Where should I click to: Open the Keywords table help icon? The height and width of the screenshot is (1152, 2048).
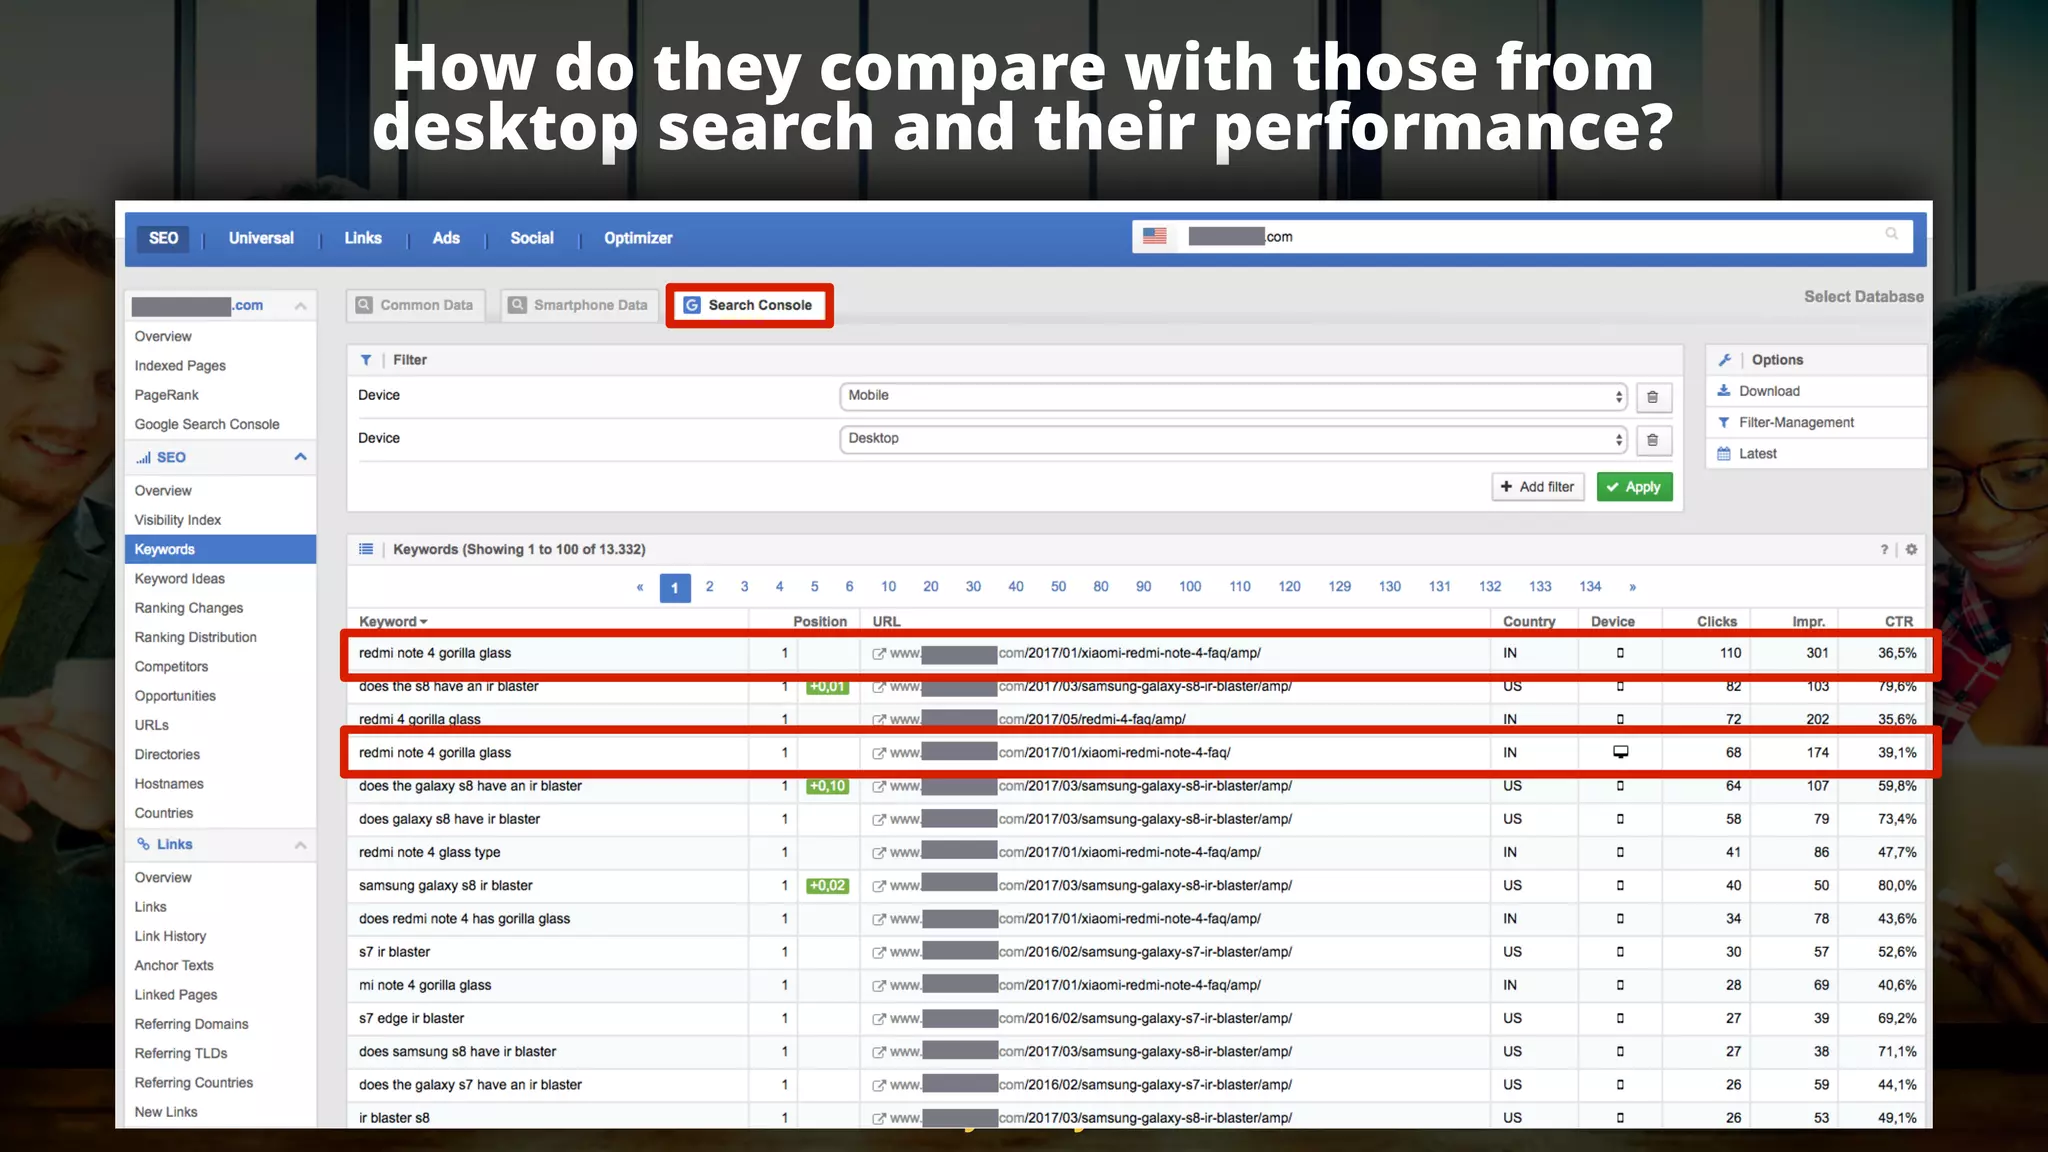pyautogui.click(x=1884, y=550)
